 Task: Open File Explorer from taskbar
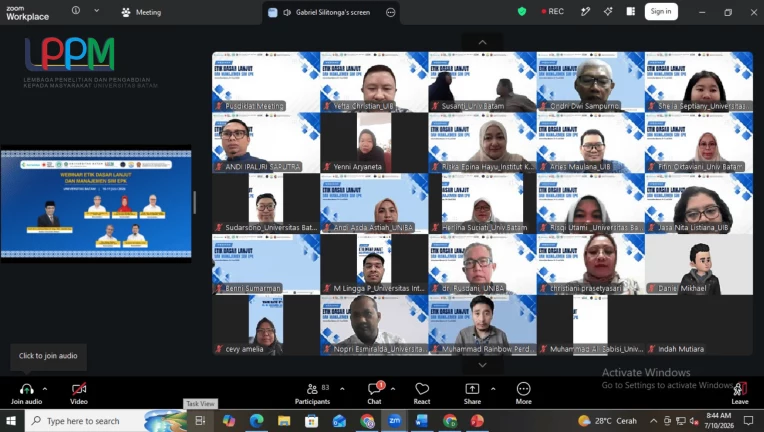coord(284,421)
